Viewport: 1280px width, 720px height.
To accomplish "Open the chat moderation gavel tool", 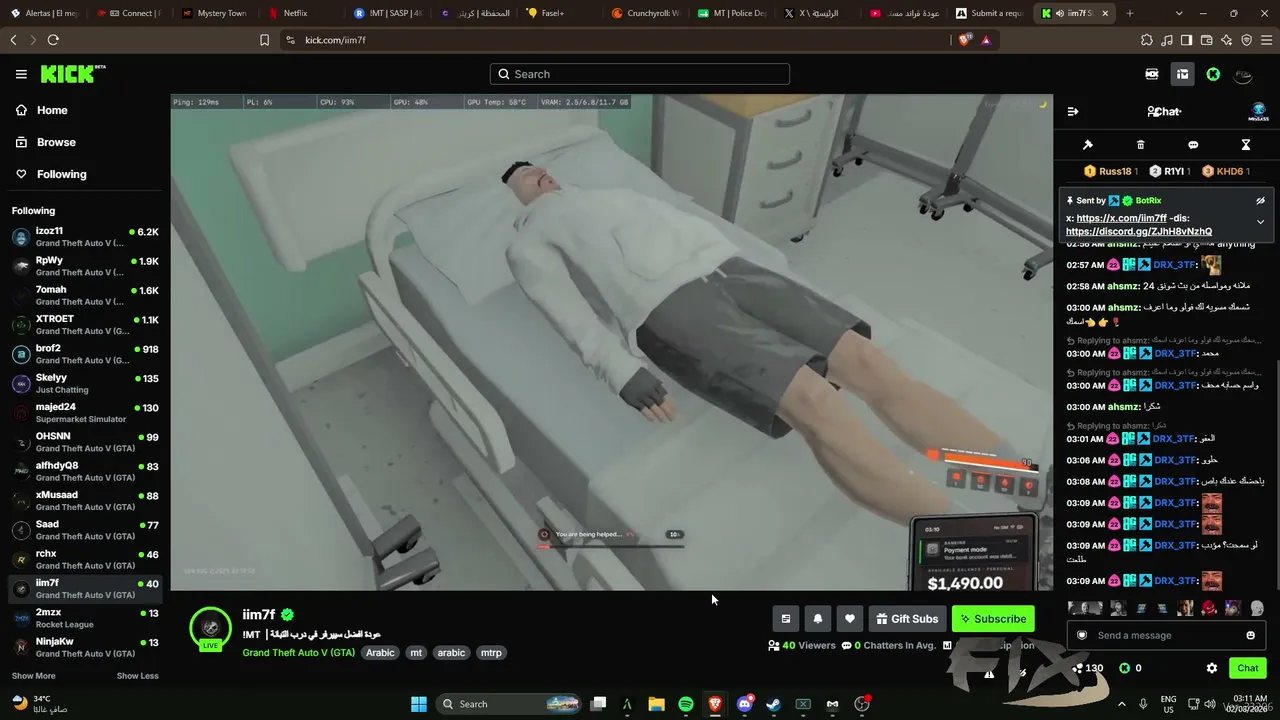I will (1088, 145).
